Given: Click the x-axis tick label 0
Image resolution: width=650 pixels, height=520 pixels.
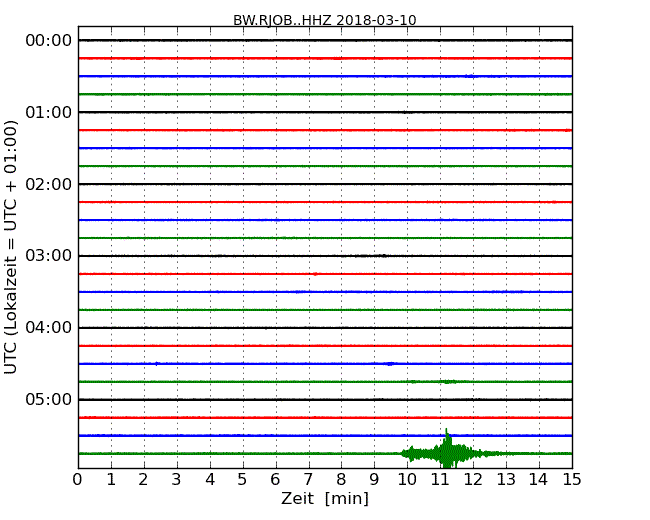Looking at the screenshot, I should (78, 479).
